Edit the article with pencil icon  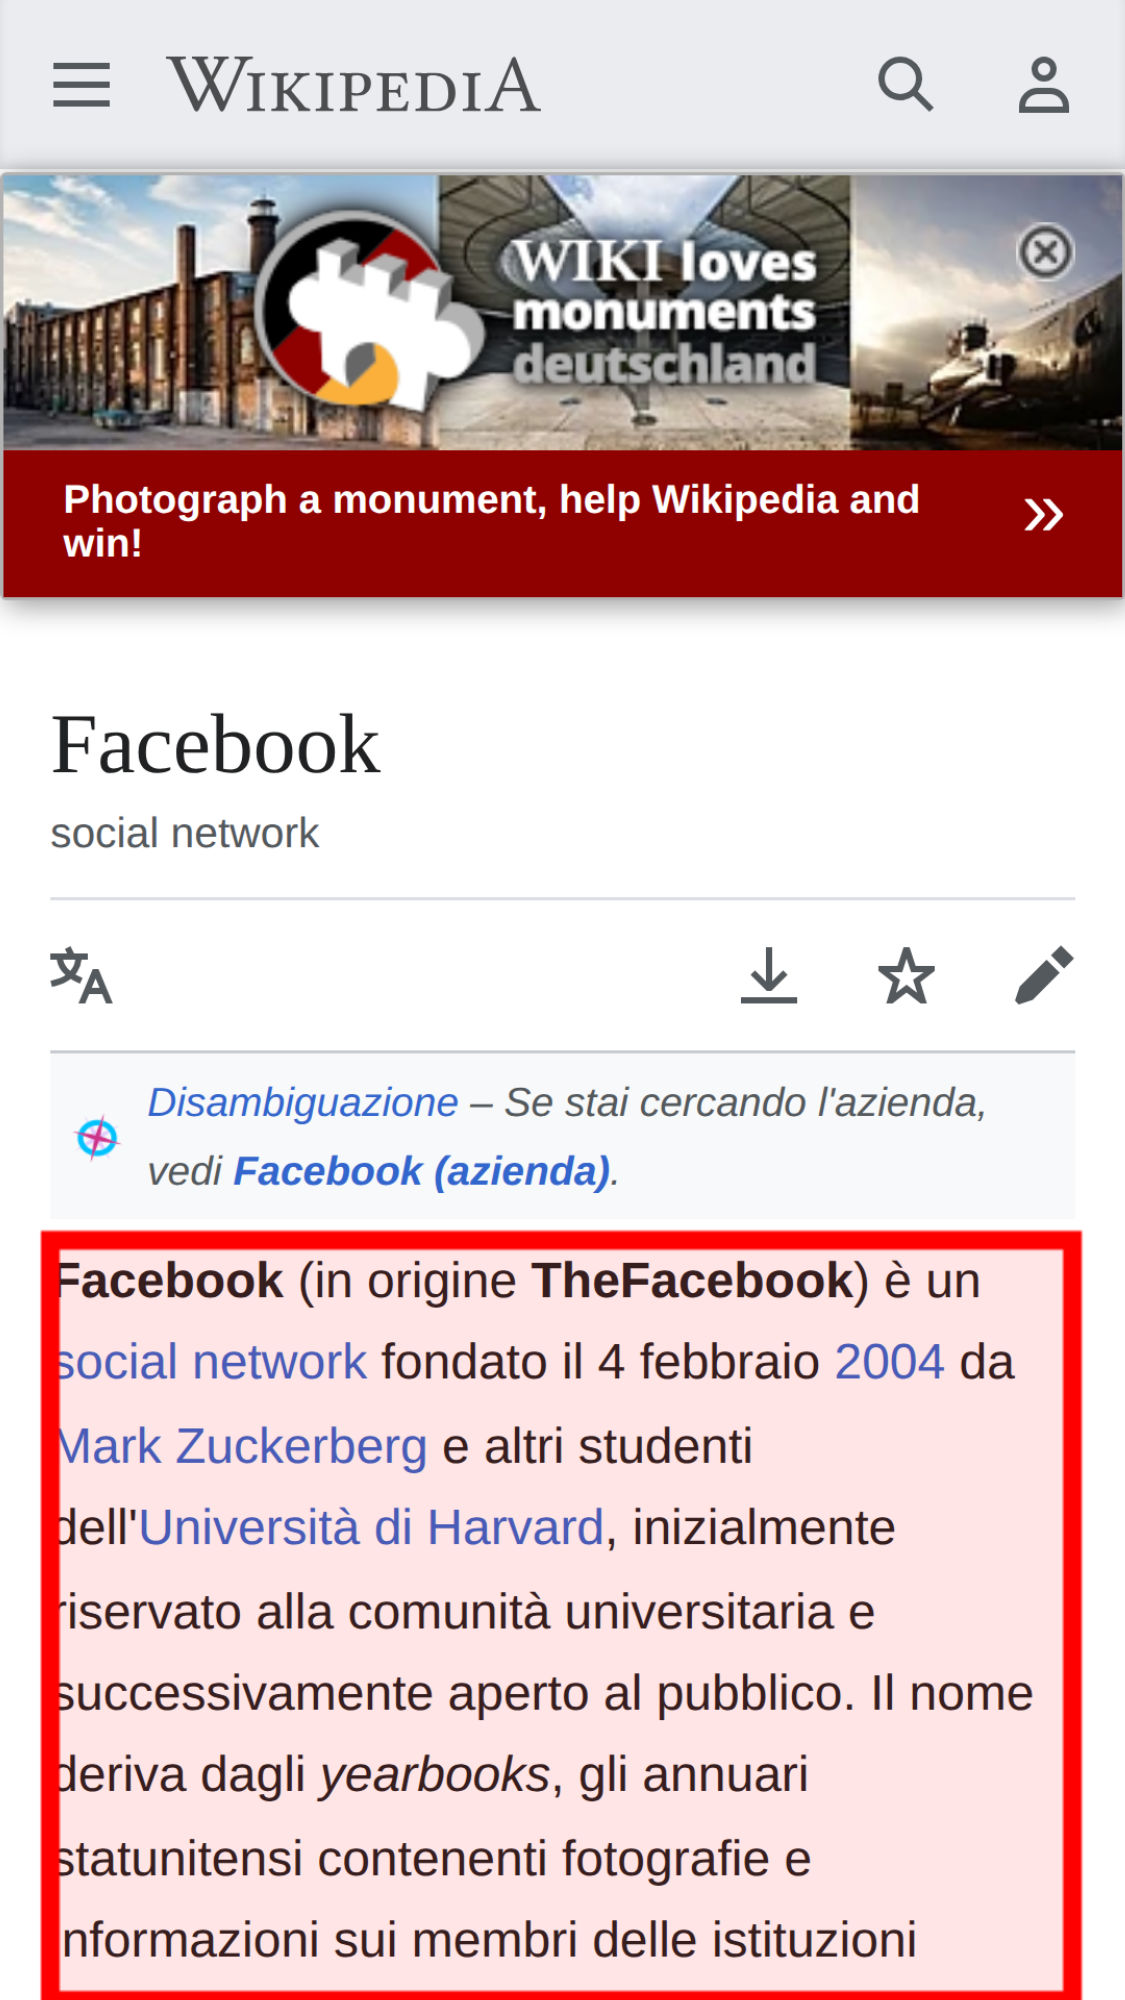(x=1044, y=975)
